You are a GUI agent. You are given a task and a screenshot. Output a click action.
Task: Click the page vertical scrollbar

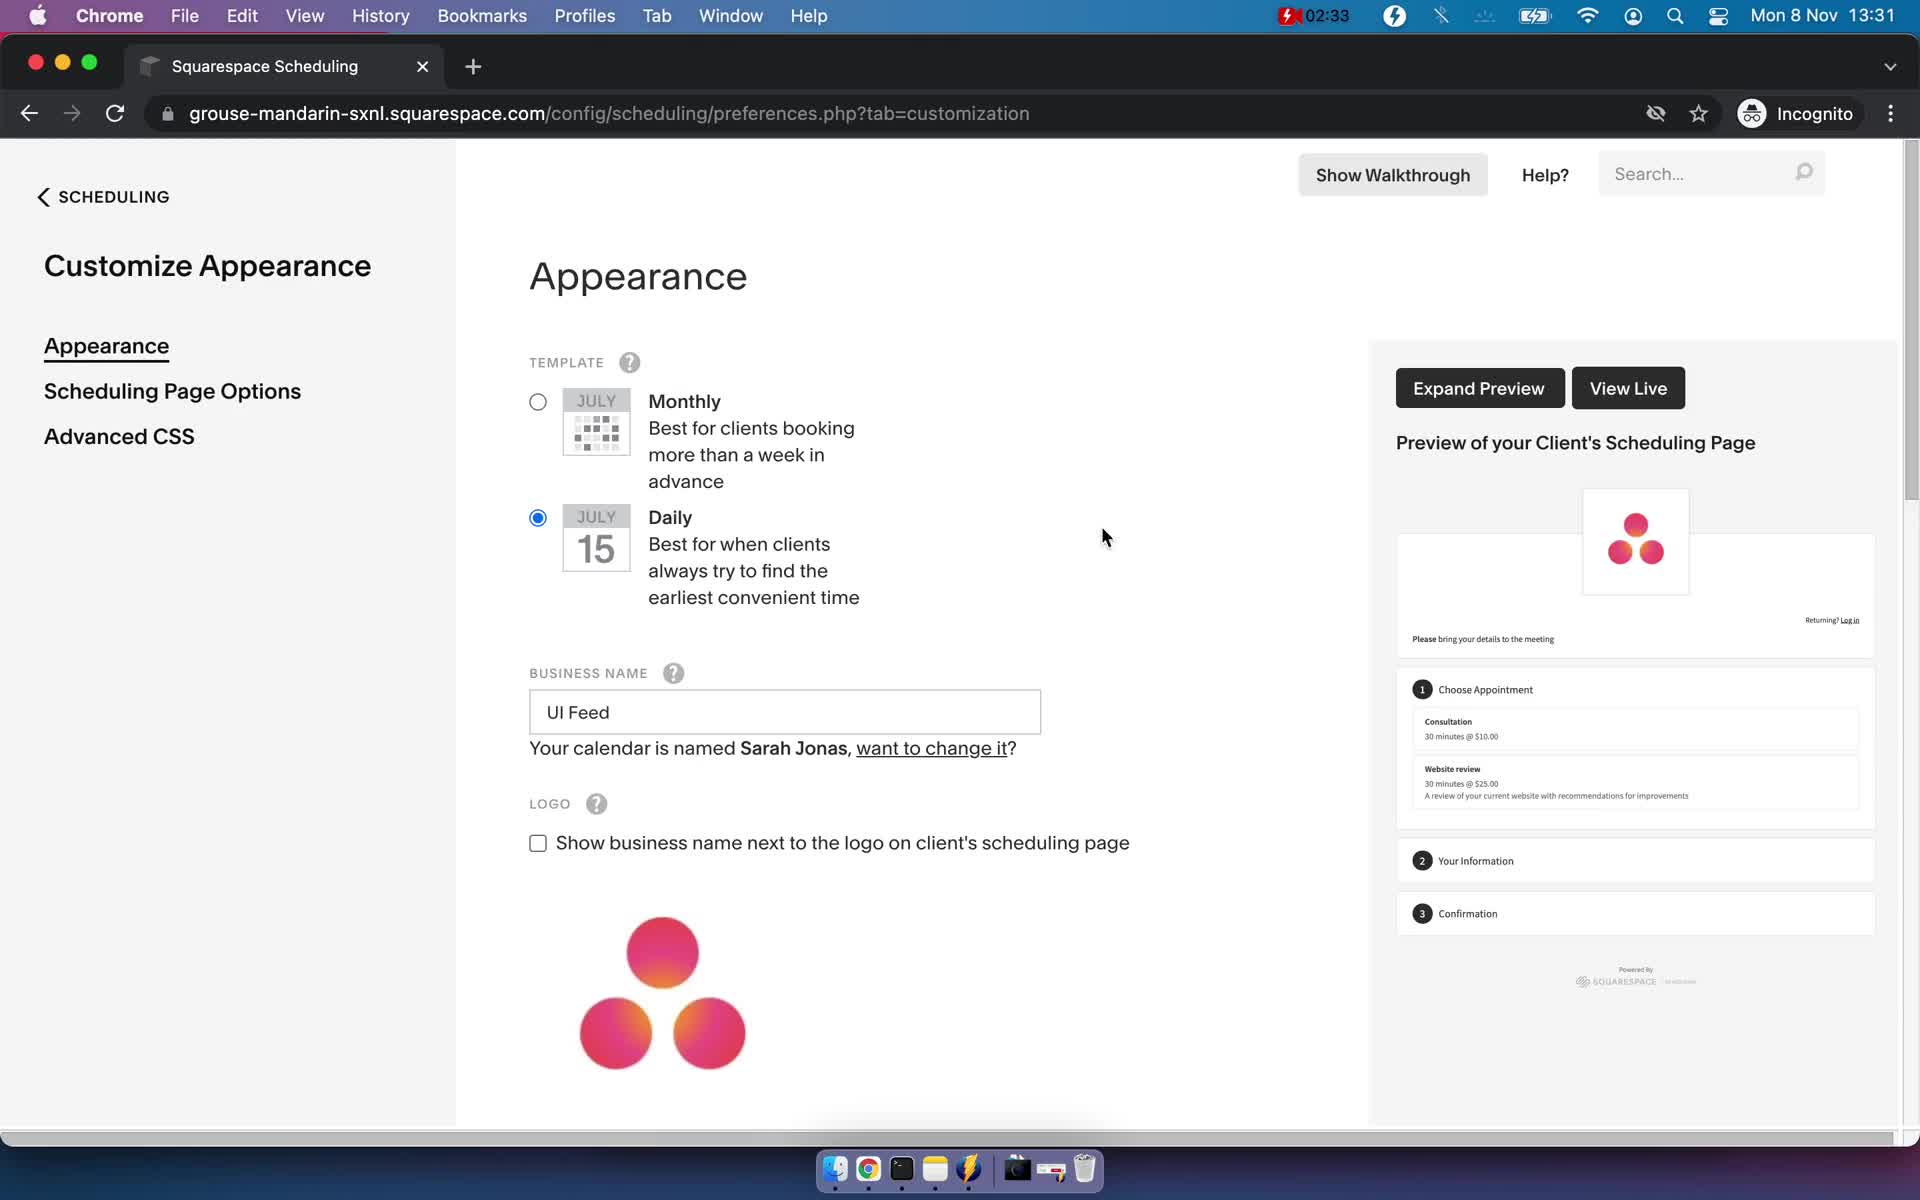coord(1911,320)
